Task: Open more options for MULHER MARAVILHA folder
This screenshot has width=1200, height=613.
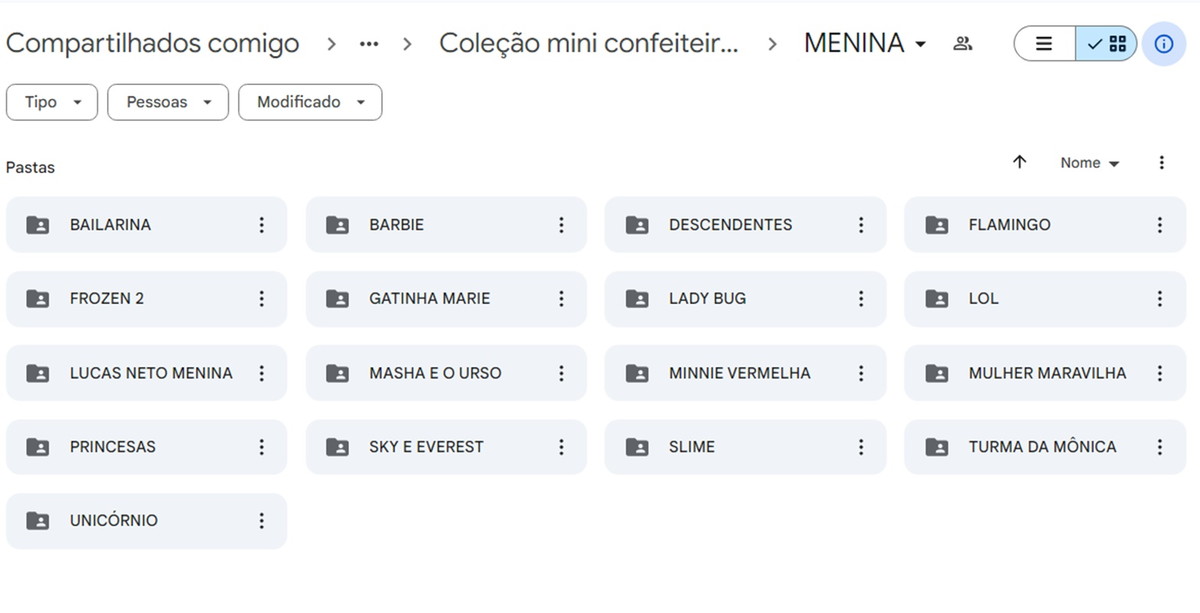Action: click(x=1160, y=373)
